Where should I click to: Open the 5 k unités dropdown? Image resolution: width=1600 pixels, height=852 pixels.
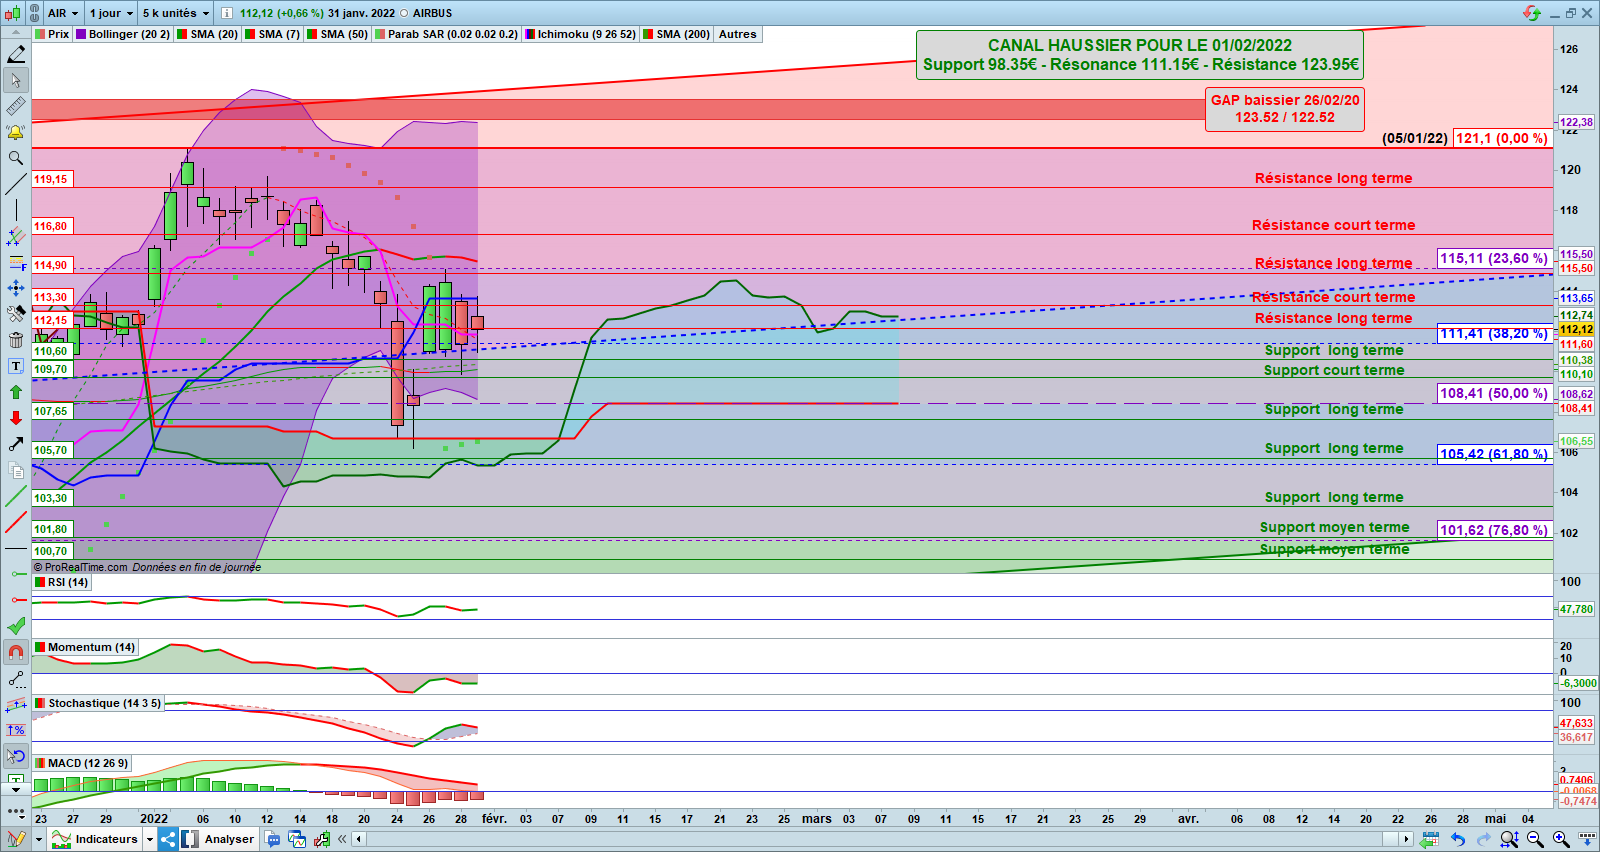click(176, 13)
